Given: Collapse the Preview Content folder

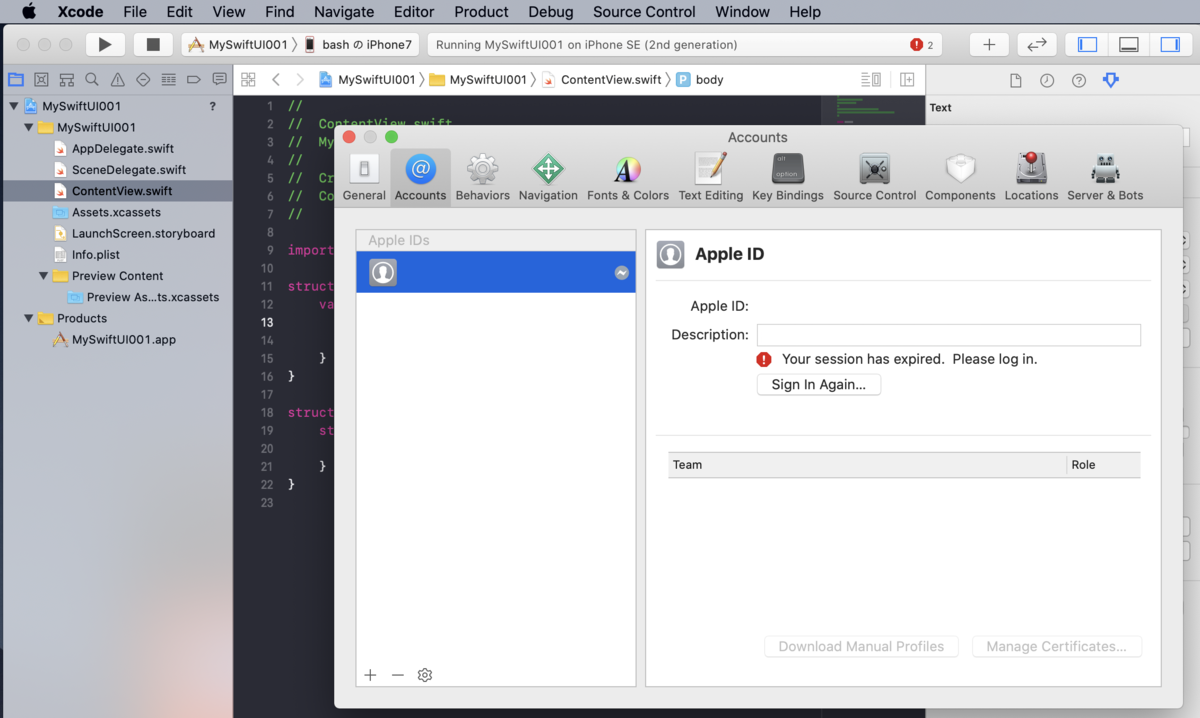Looking at the screenshot, I should click(x=43, y=276).
